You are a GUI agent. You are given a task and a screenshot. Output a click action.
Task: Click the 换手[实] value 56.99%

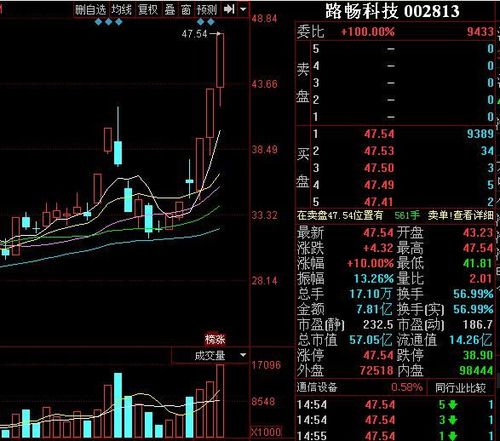(x=473, y=309)
